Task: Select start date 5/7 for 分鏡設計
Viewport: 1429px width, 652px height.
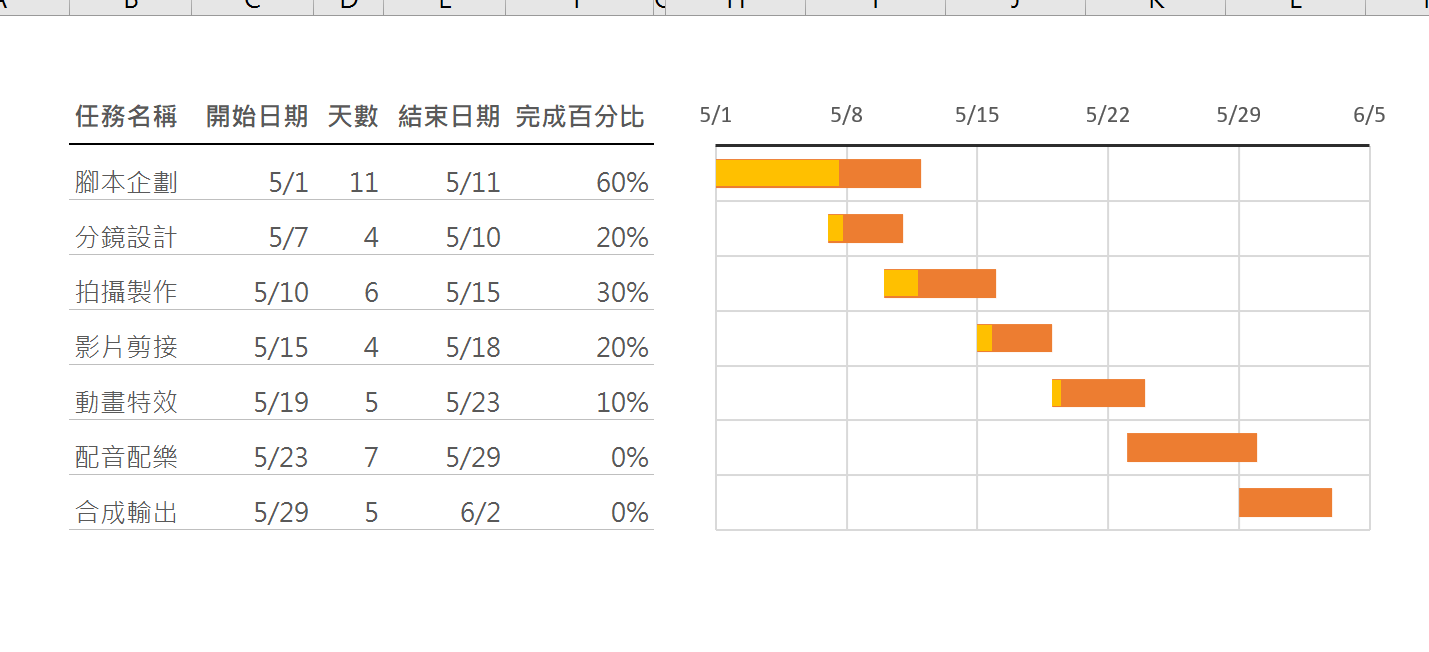Action: click(289, 237)
